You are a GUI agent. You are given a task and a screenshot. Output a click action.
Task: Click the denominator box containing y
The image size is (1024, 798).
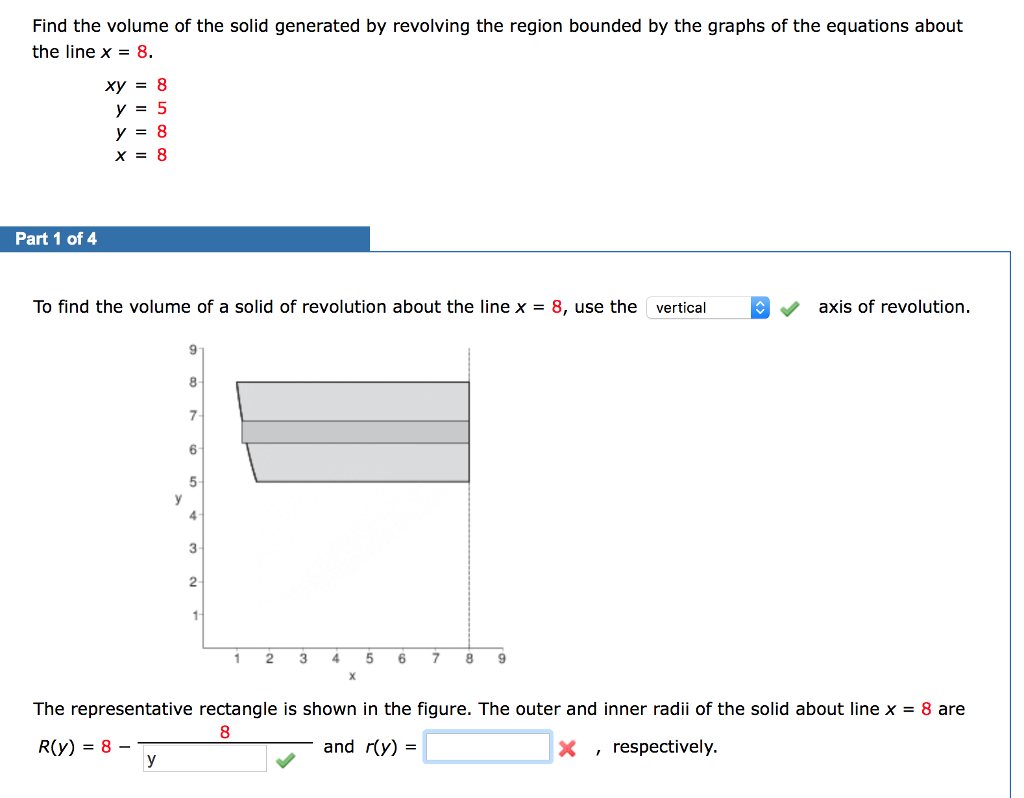click(x=204, y=758)
